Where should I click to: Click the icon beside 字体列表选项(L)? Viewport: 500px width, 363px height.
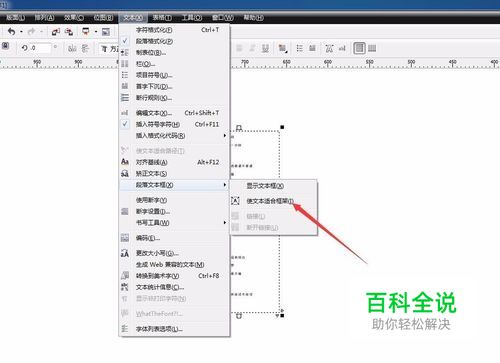[x=125, y=329]
